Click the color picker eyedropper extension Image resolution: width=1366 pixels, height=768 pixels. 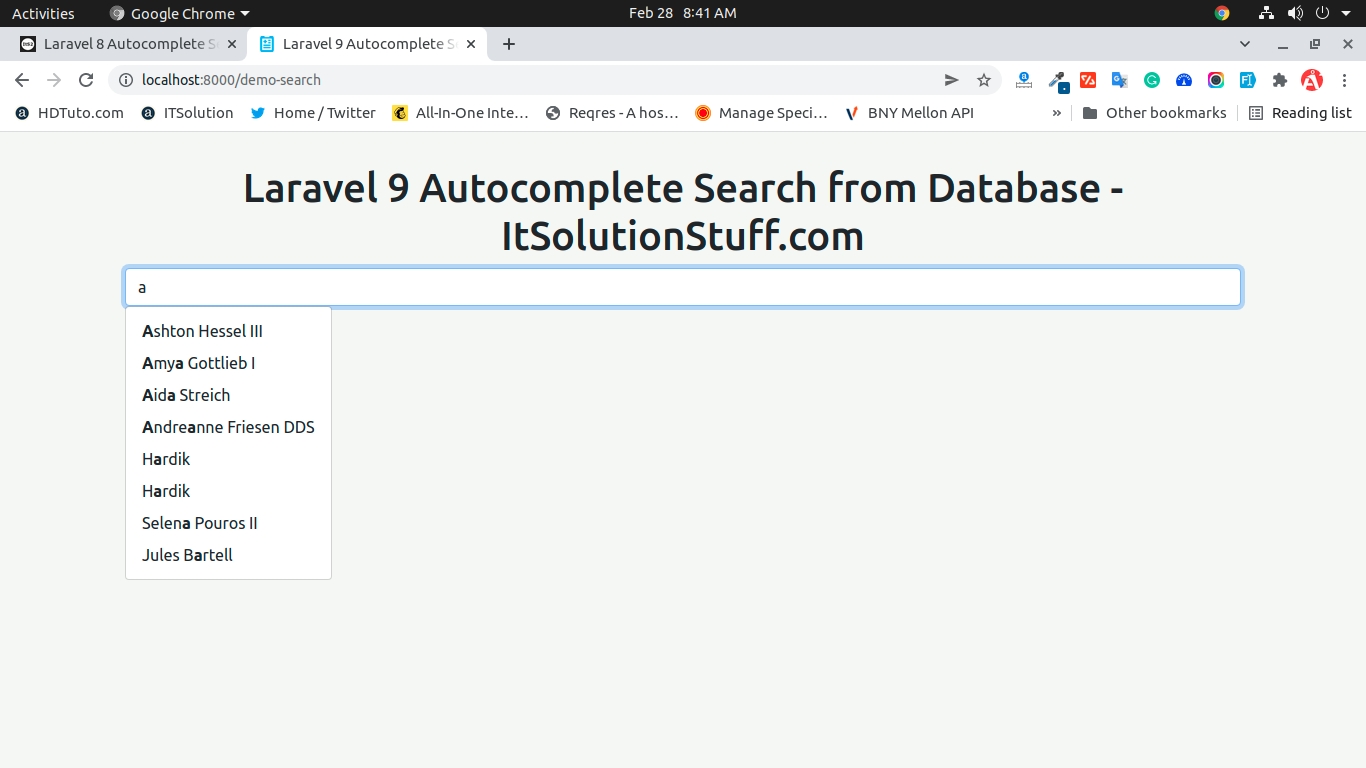1056,80
